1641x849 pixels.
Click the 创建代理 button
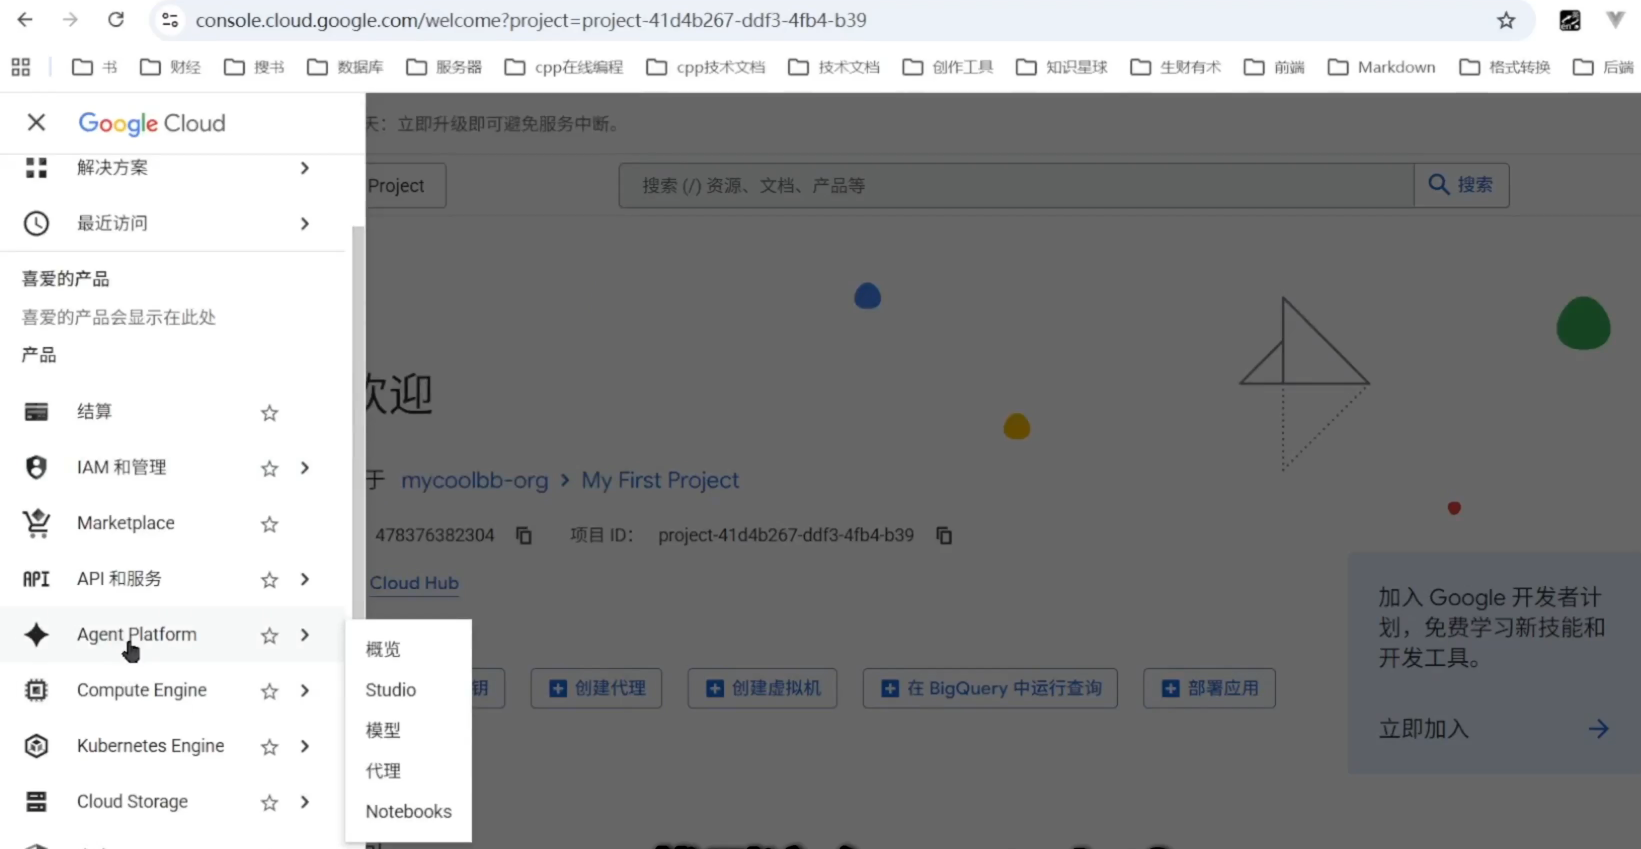pyautogui.click(x=596, y=688)
